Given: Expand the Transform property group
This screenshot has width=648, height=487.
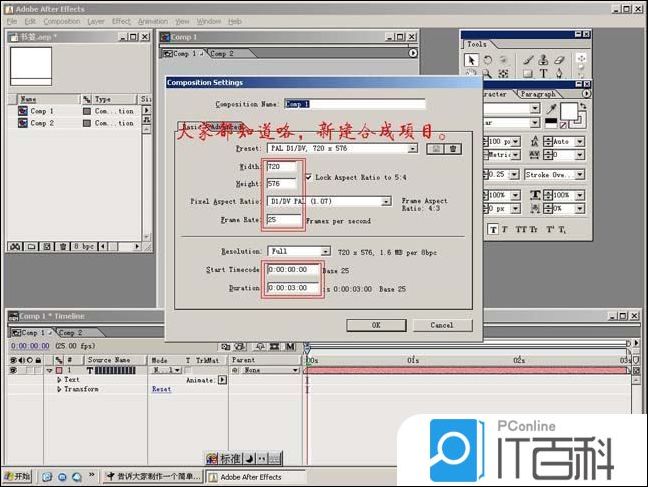Looking at the screenshot, I should coord(59,389).
